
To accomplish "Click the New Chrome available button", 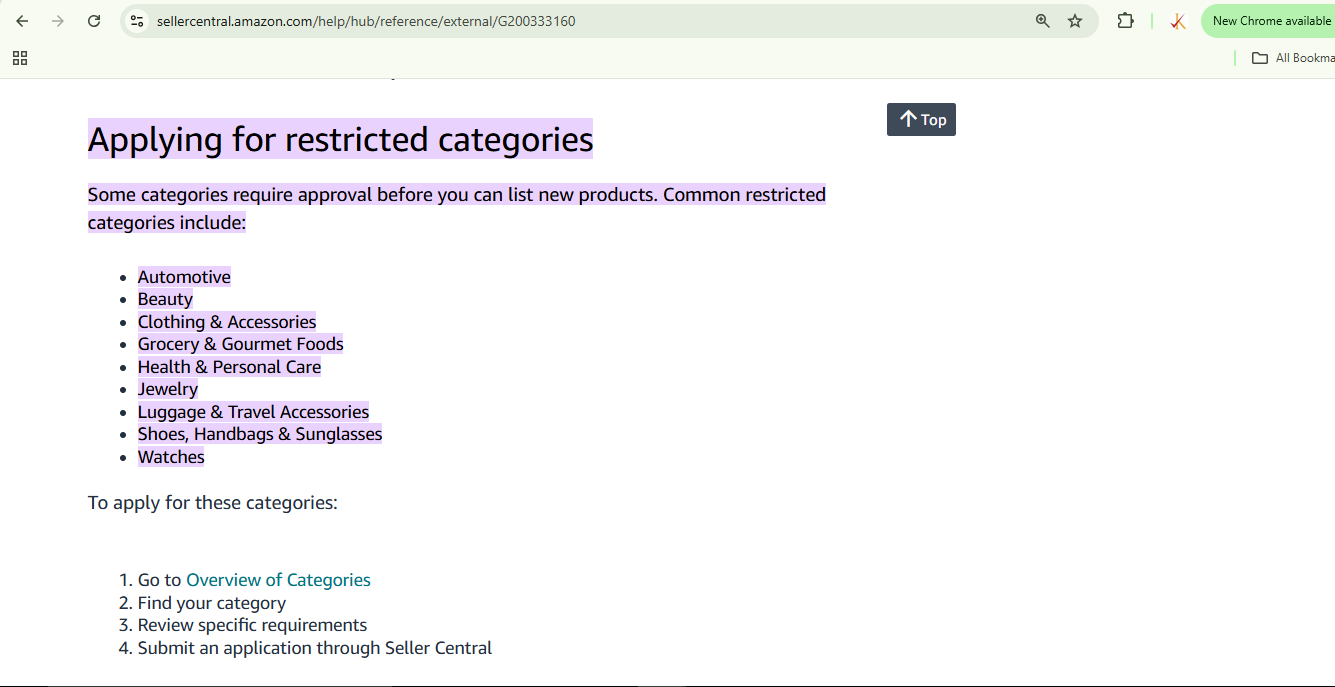I will [1268, 21].
